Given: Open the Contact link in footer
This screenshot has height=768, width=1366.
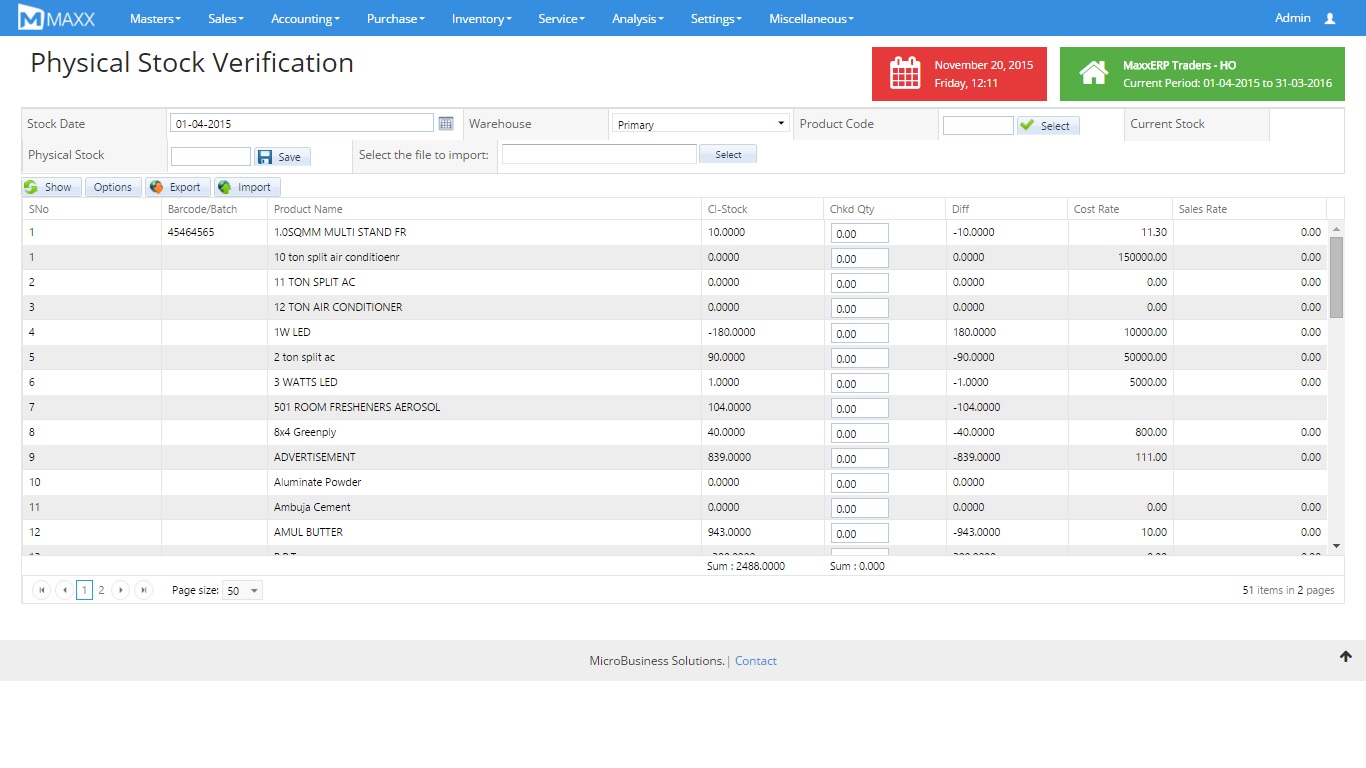Looking at the screenshot, I should click(x=755, y=661).
